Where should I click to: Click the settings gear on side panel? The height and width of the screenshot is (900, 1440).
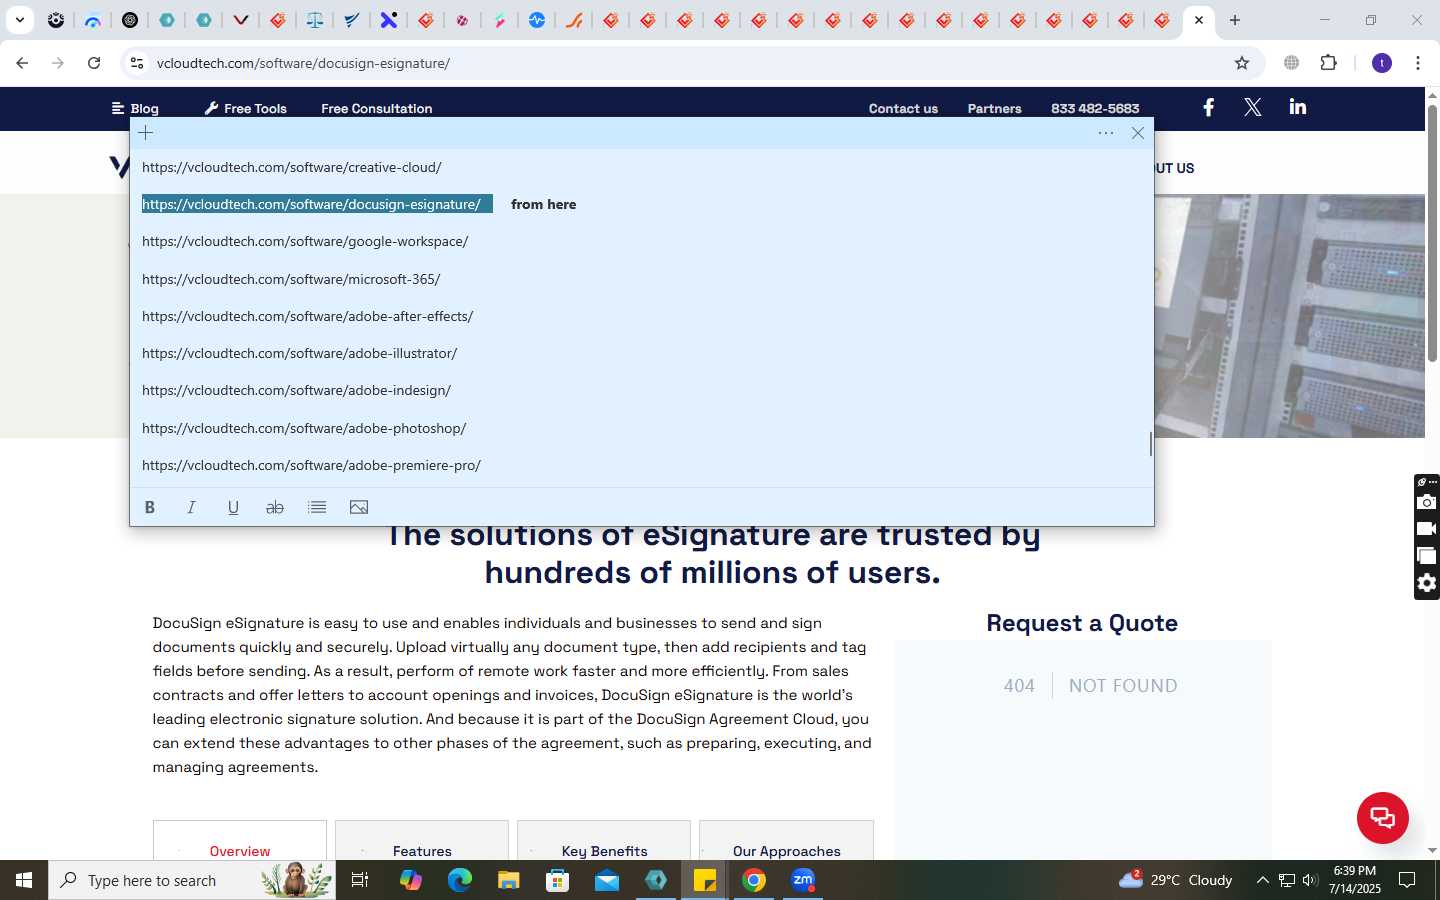point(1427,583)
